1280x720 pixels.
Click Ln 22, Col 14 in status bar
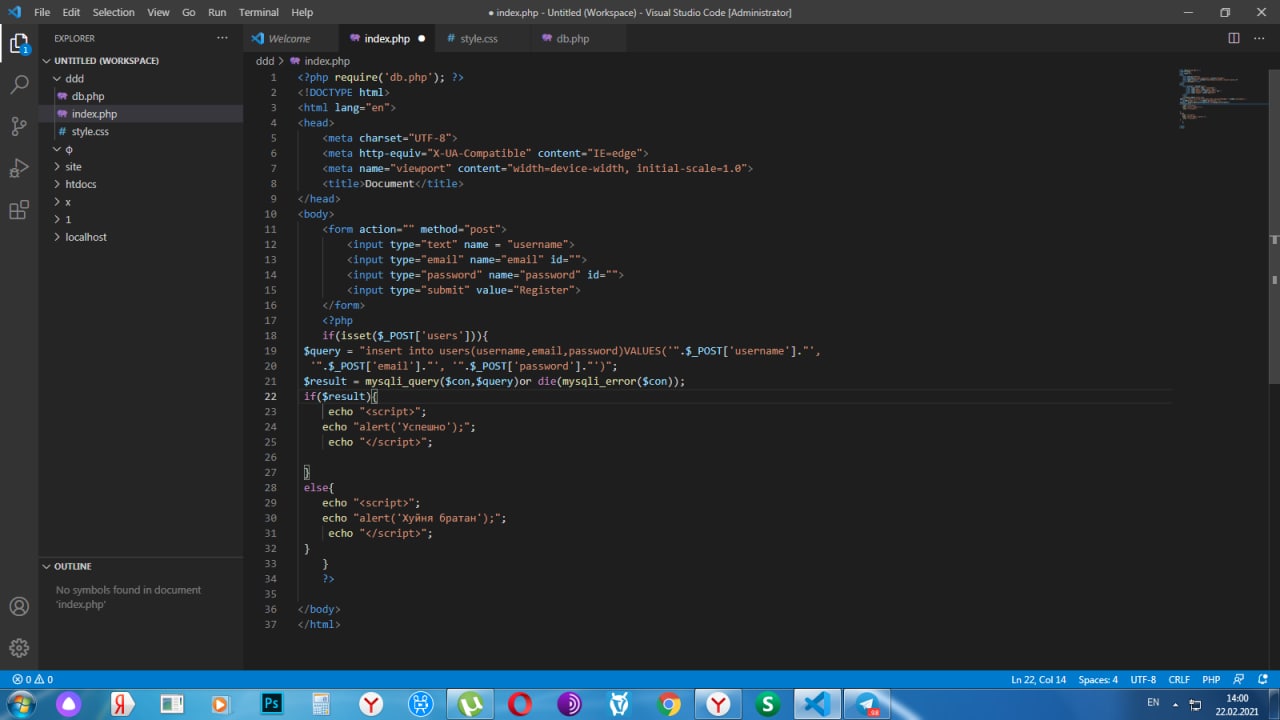1038,679
